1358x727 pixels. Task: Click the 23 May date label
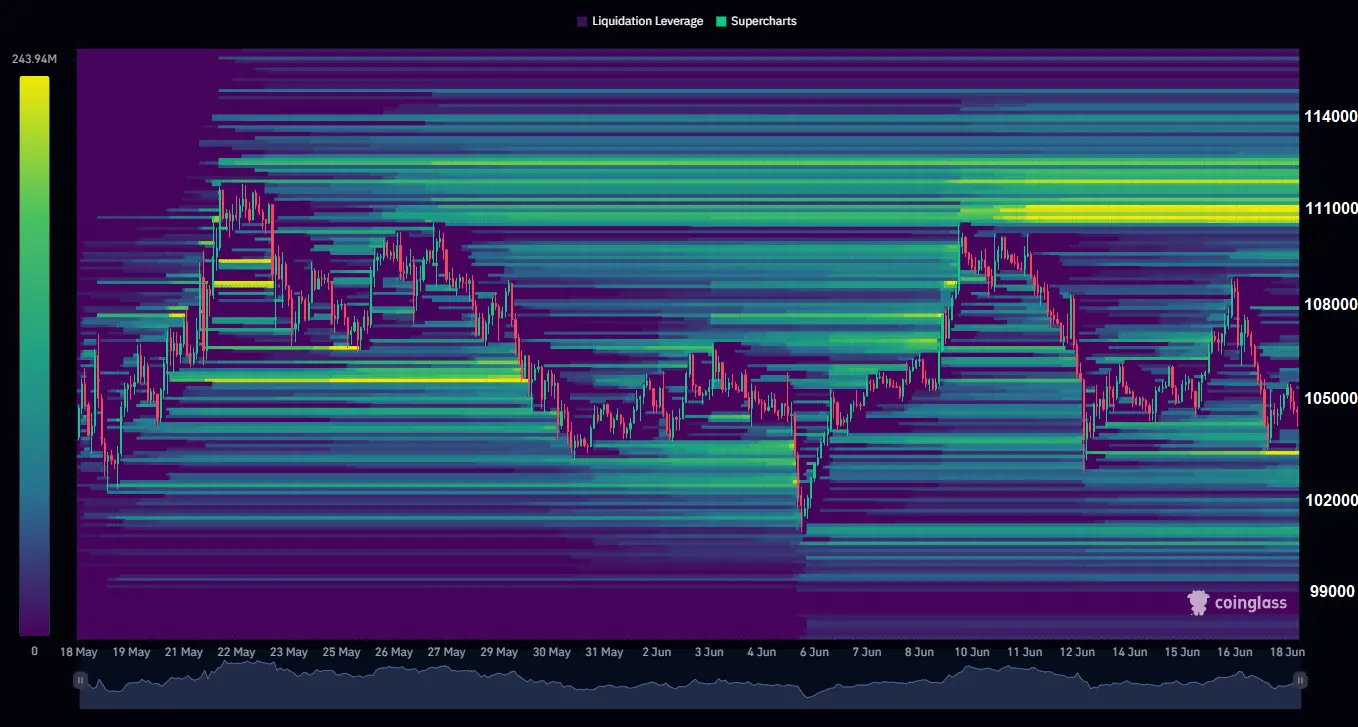coord(289,652)
